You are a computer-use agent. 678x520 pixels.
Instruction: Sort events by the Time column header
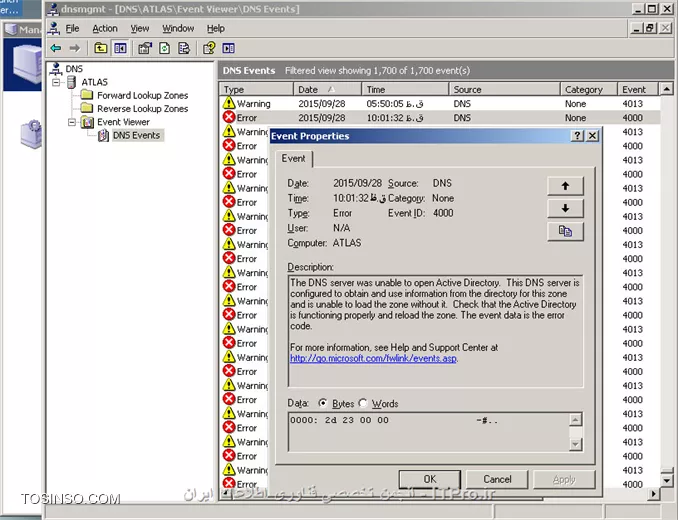coord(405,89)
